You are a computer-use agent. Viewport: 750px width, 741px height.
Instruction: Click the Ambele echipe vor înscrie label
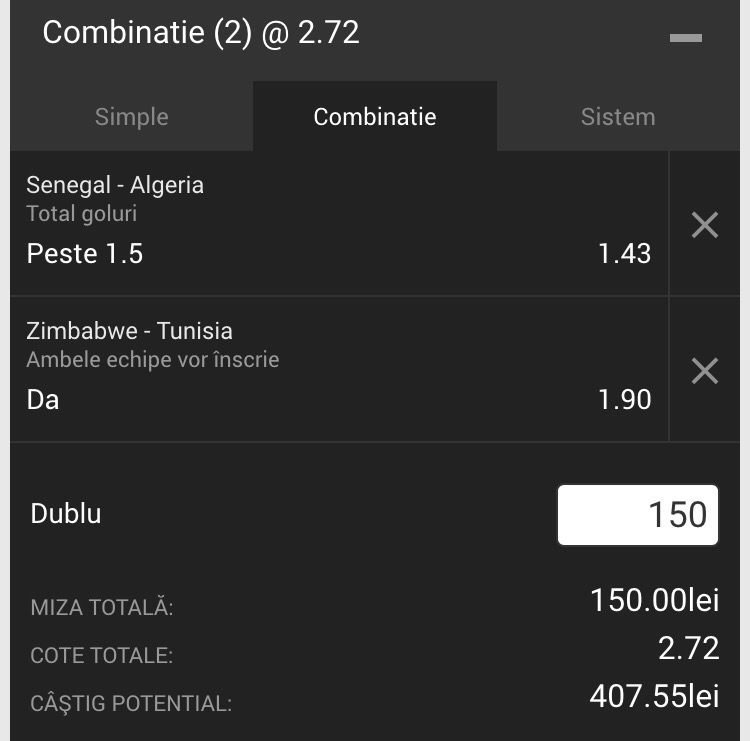pyautogui.click(x=153, y=359)
